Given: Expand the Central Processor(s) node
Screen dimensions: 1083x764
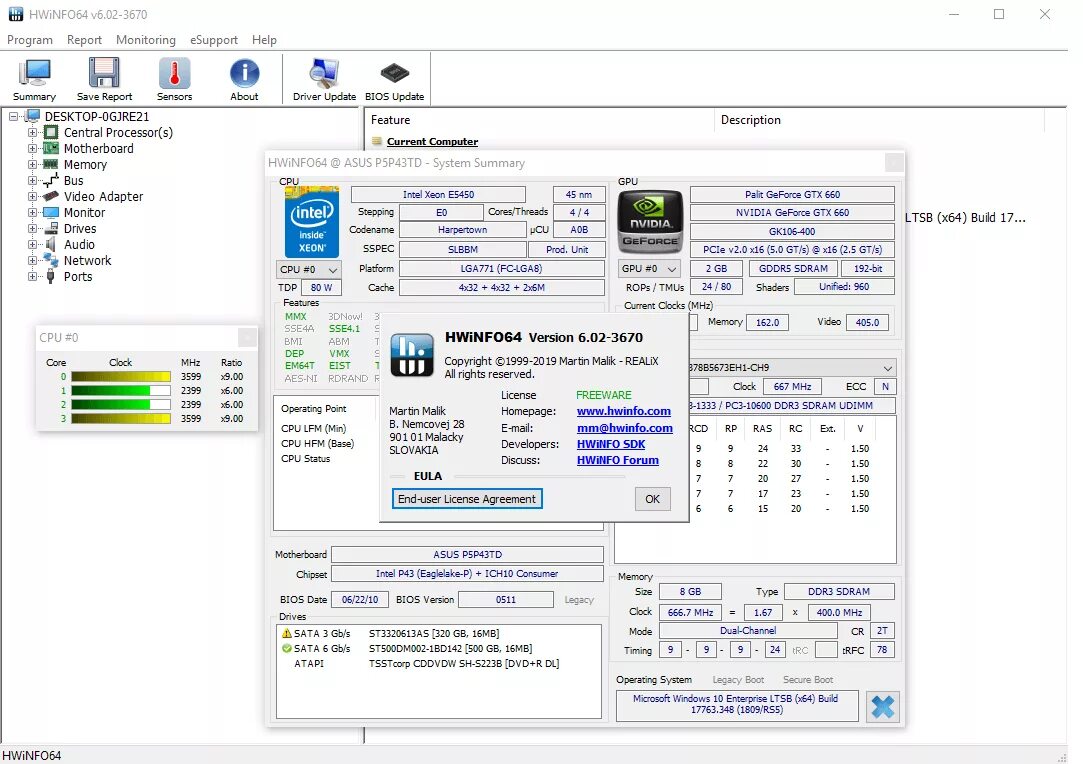Looking at the screenshot, I should 32,132.
